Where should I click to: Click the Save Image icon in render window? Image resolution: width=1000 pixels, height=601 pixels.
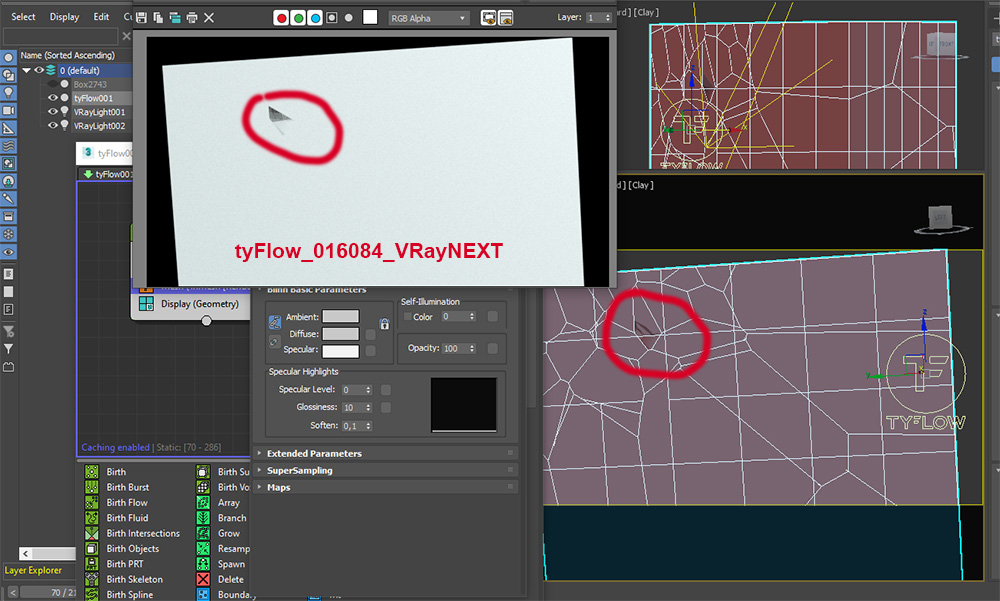coord(142,18)
